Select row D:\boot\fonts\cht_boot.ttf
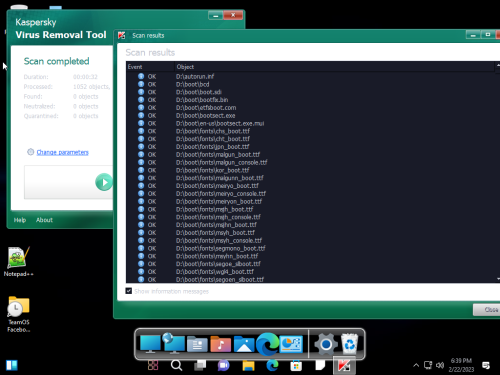This screenshot has height=375, width=500. point(310,139)
